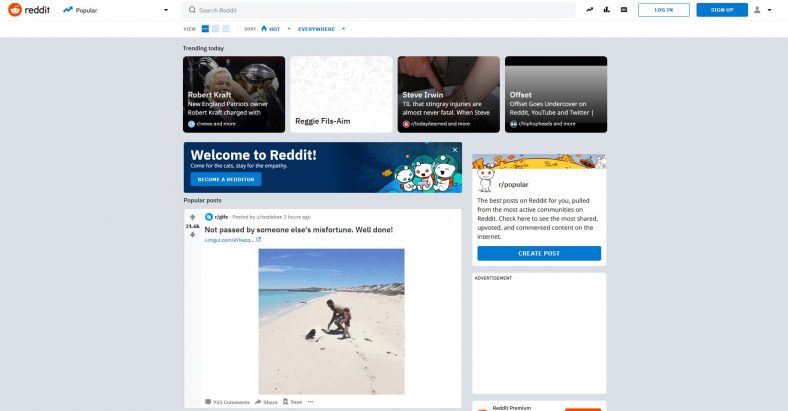Open the captioned video icon in header

tap(624, 10)
